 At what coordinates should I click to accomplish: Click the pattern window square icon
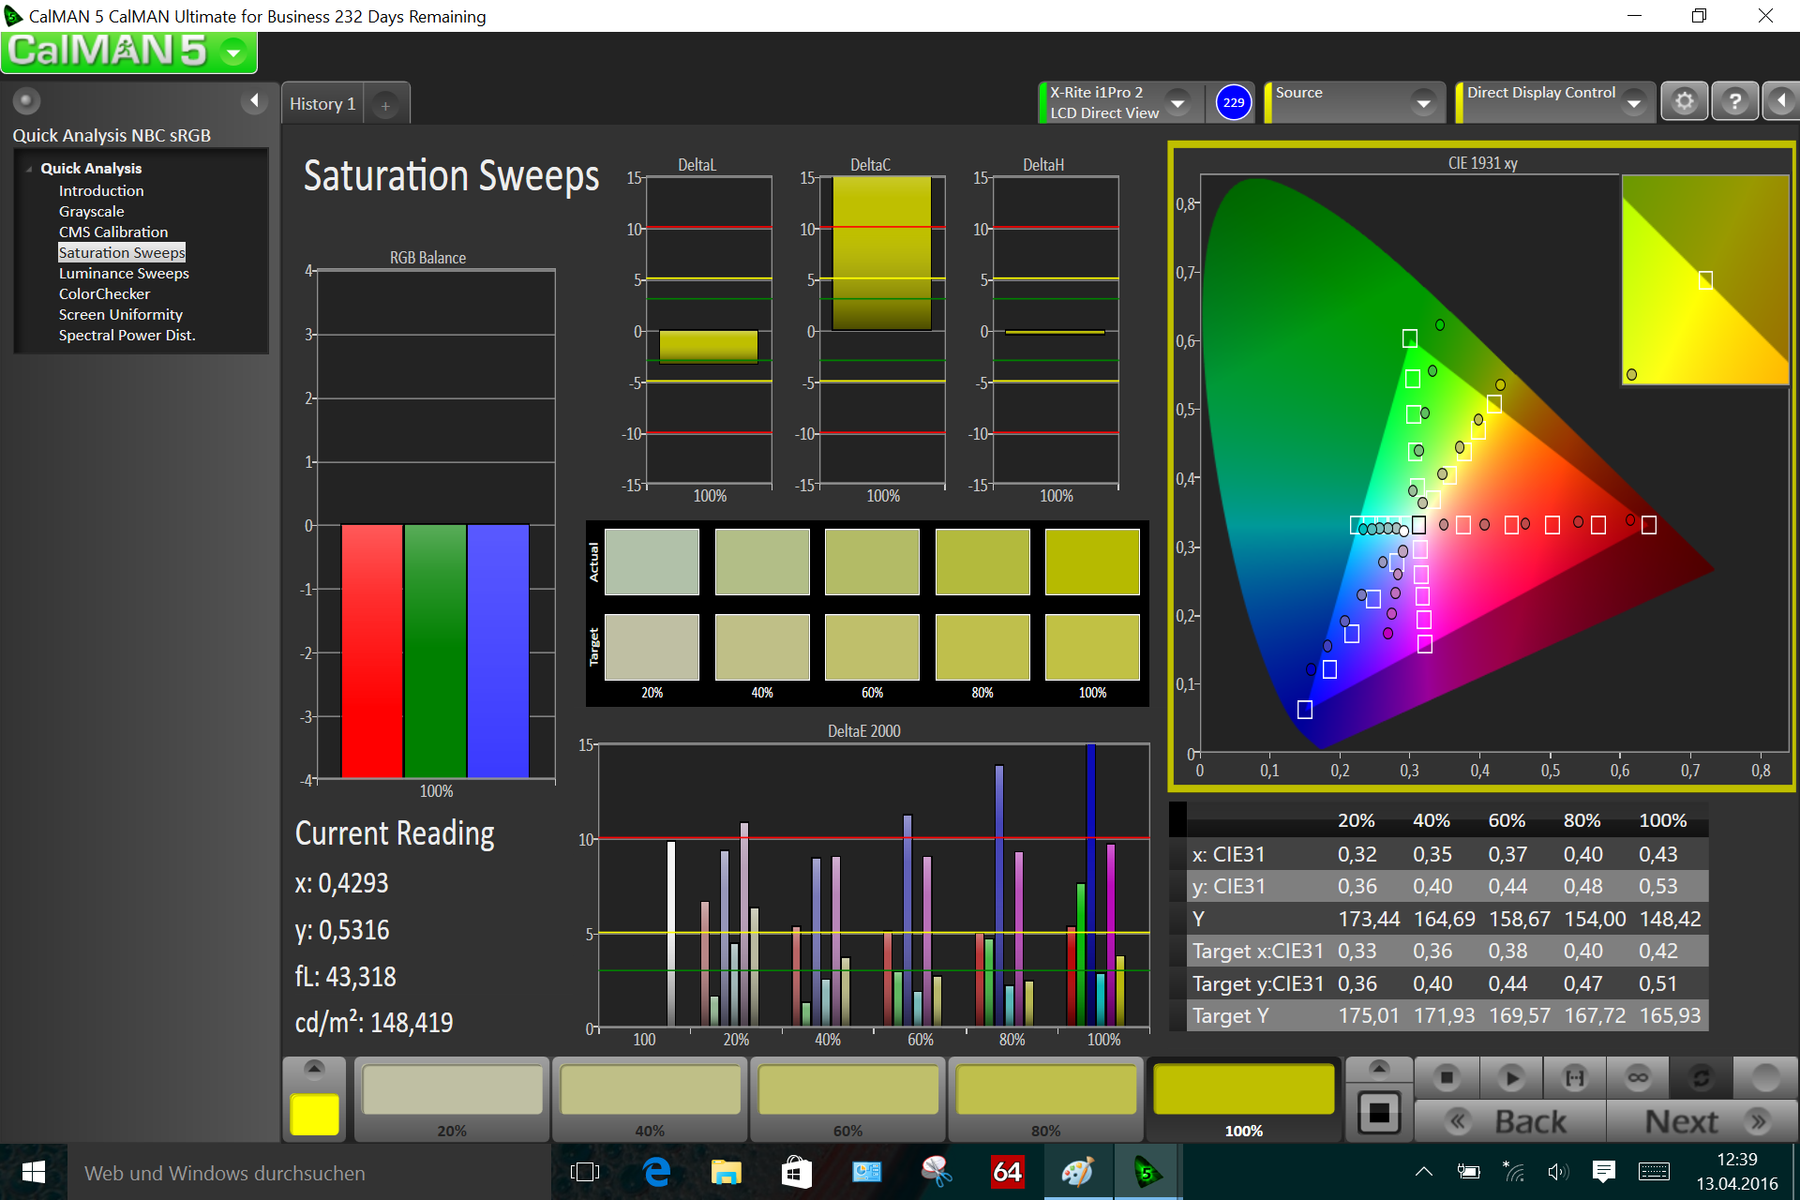[1379, 1112]
